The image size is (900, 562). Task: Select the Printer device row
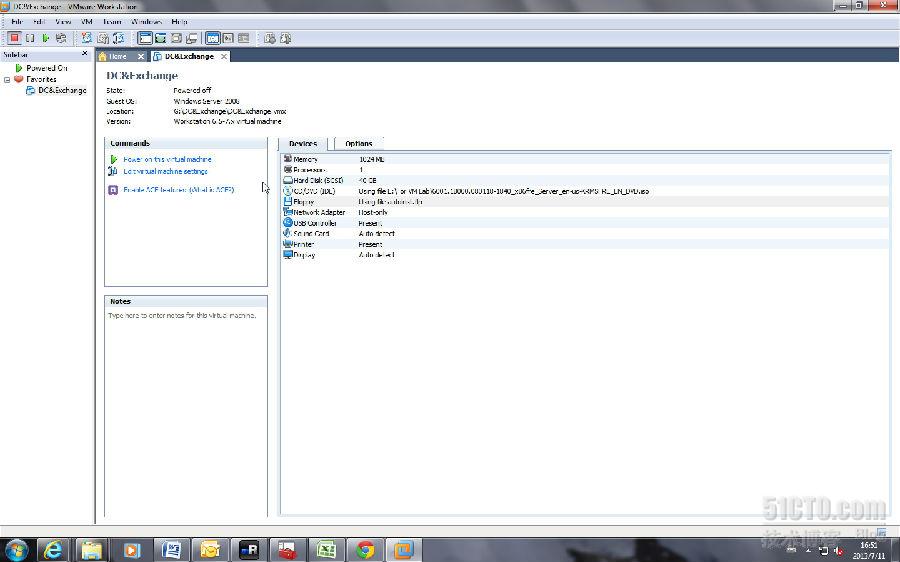585,244
